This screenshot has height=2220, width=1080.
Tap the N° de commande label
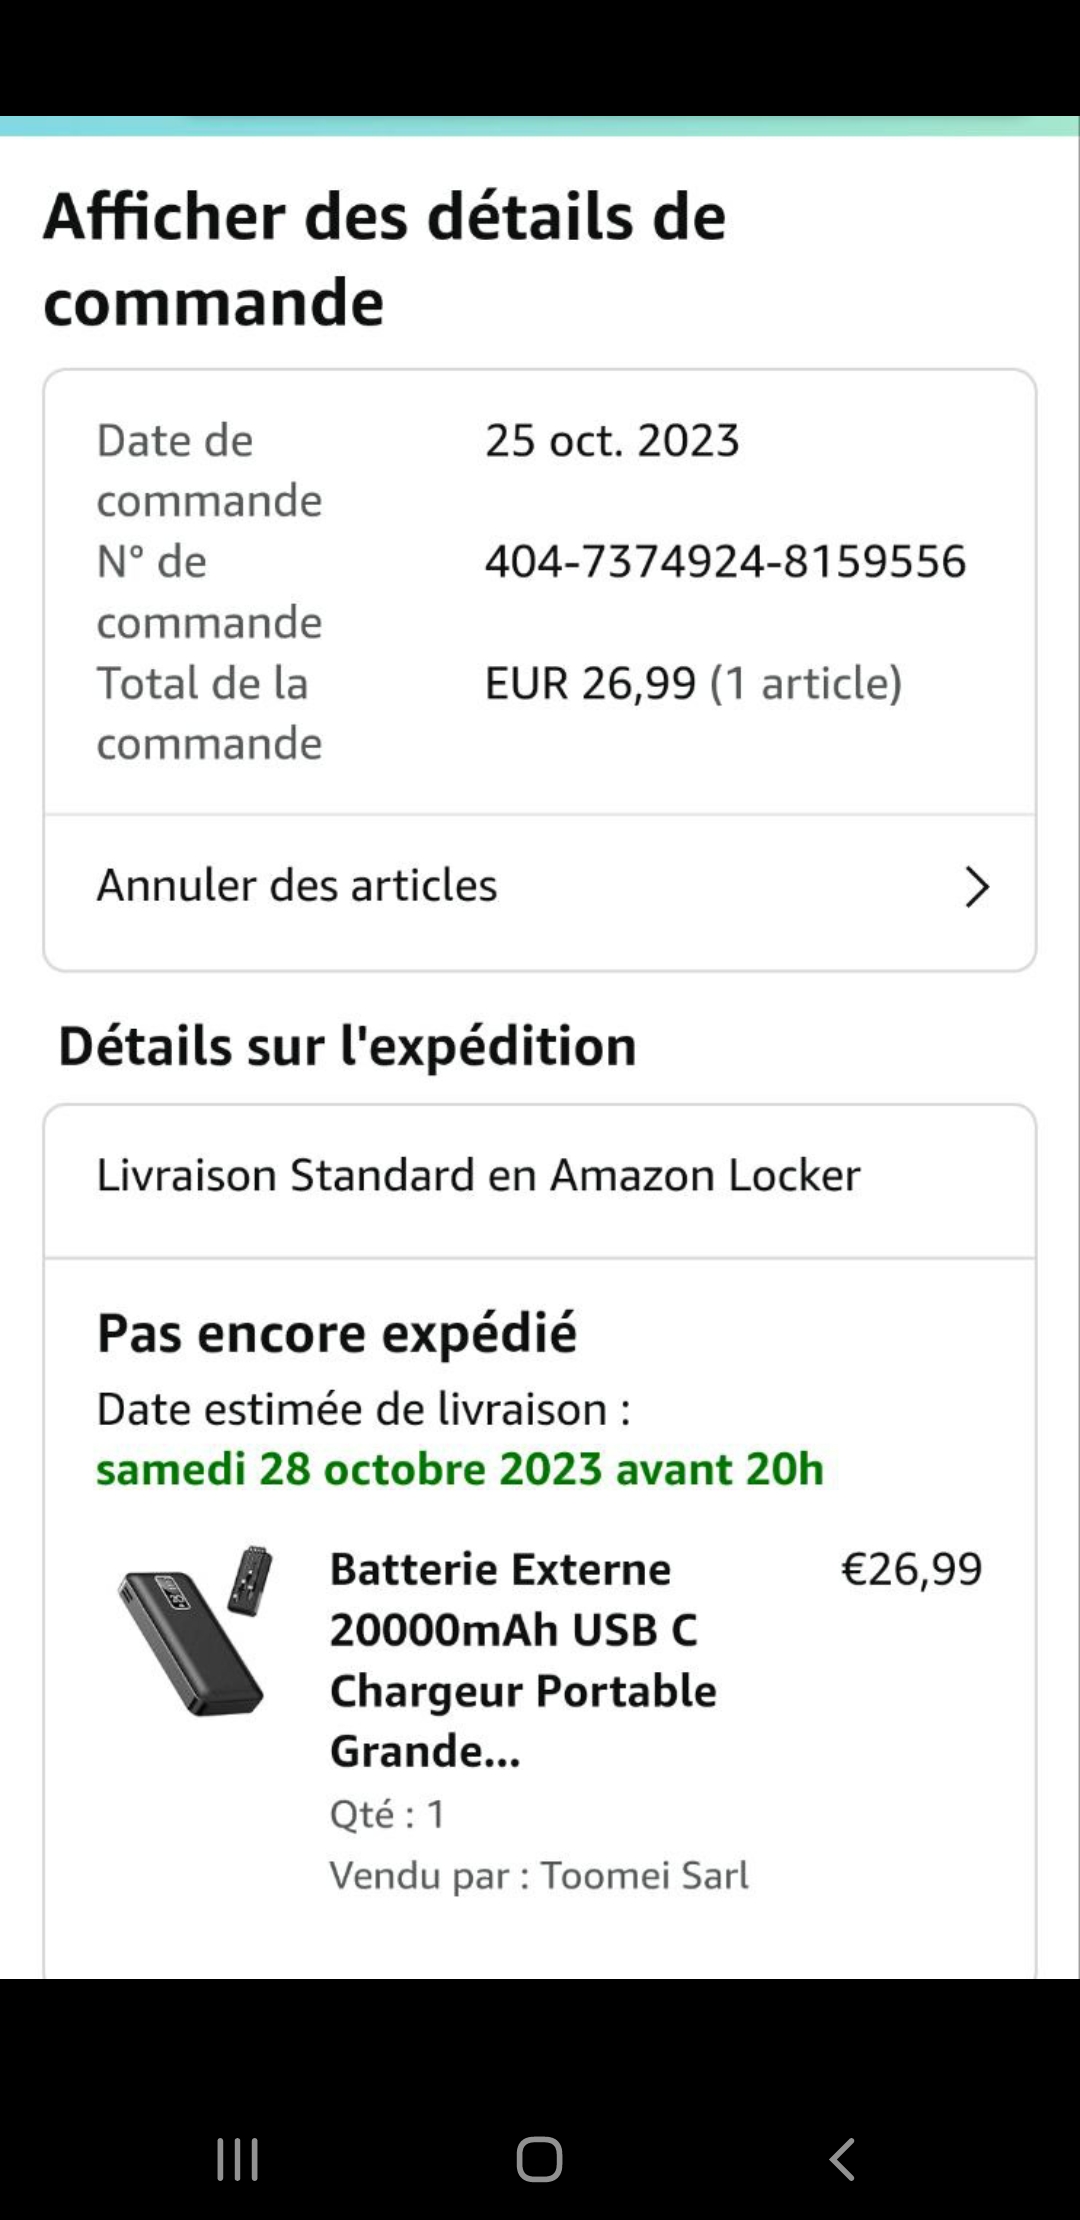click(x=209, y=591)
